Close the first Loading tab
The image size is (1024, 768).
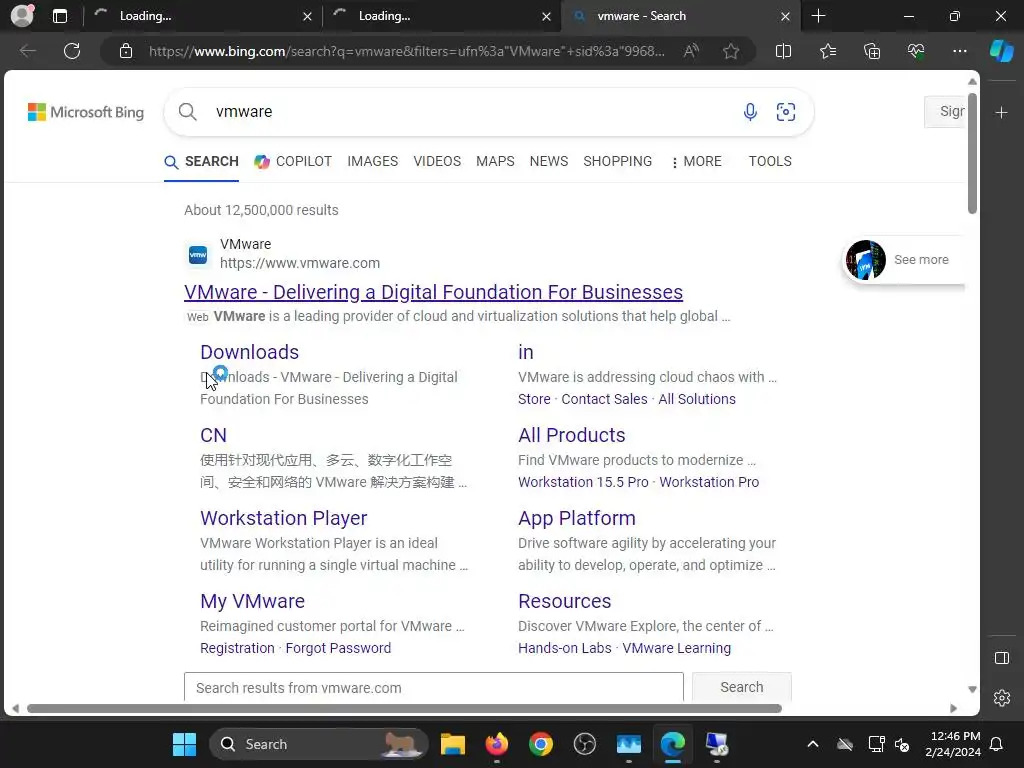tap(307, 16)
